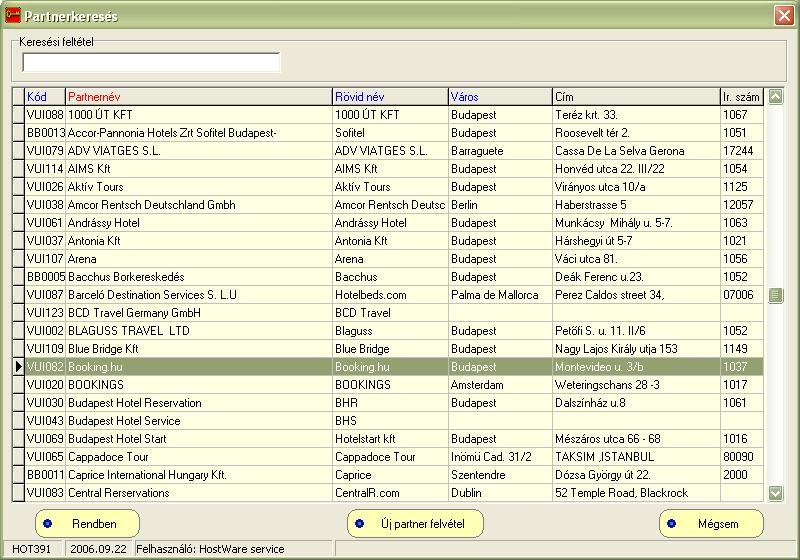The width and height of the screenshot is (800, 560).
Task: Click the Partnerkeresés title bar app icon
Action: pos(12,15)
